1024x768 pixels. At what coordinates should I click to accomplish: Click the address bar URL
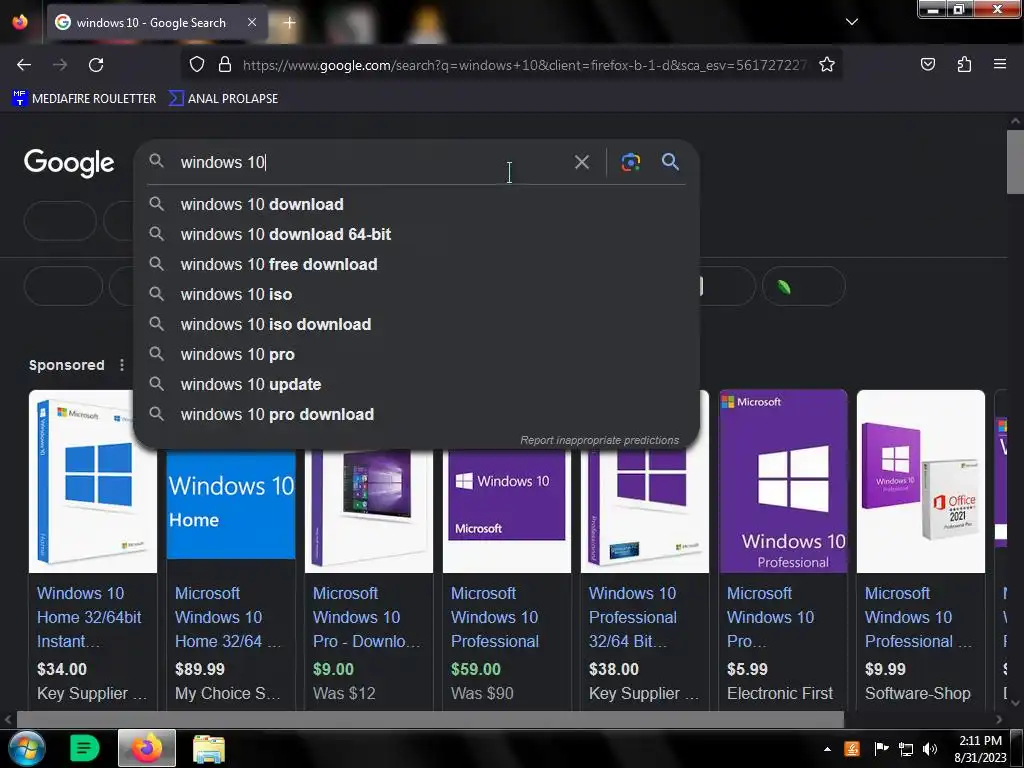pyautogui.click(x=524, y=65)
